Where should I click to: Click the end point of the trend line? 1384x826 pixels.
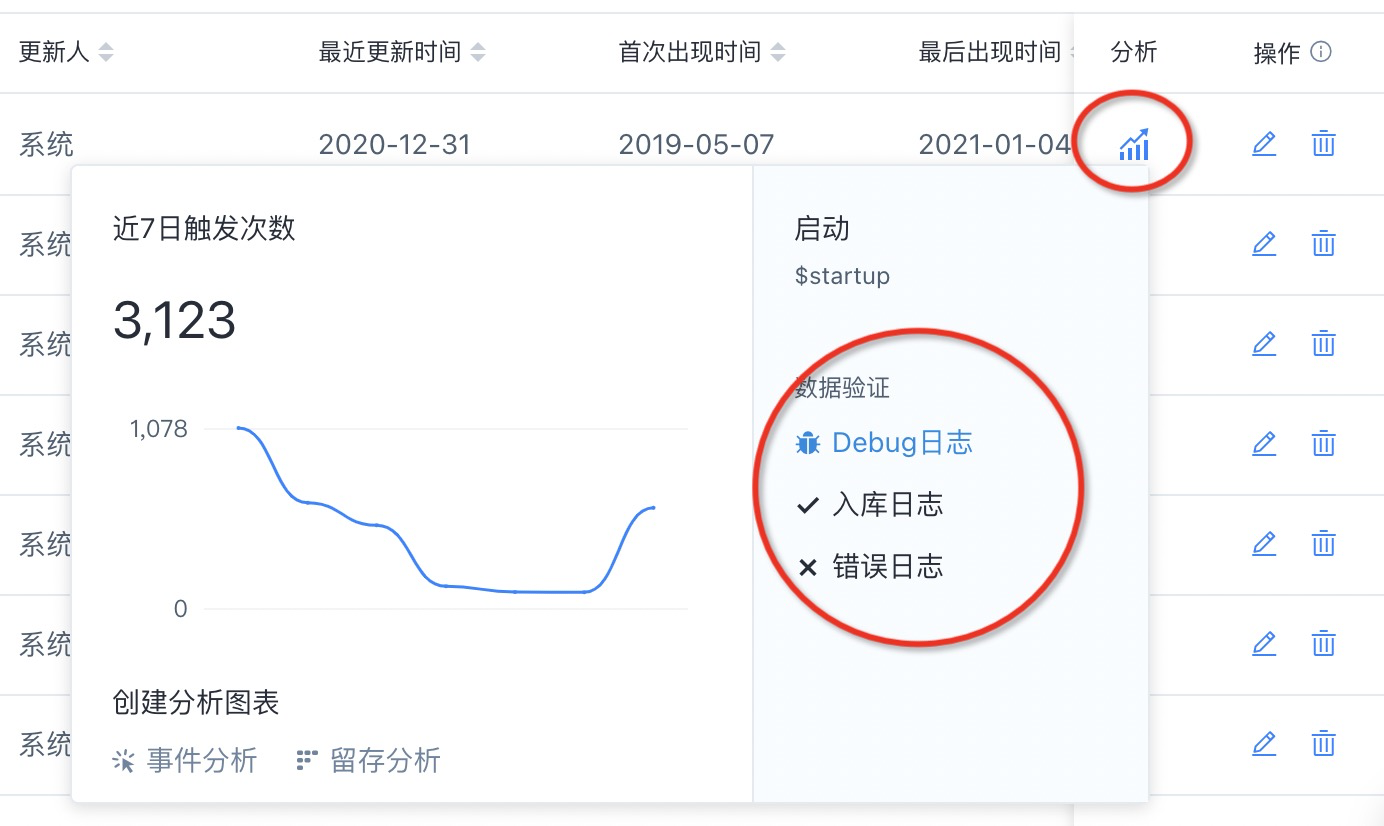[x=653, y=508]
